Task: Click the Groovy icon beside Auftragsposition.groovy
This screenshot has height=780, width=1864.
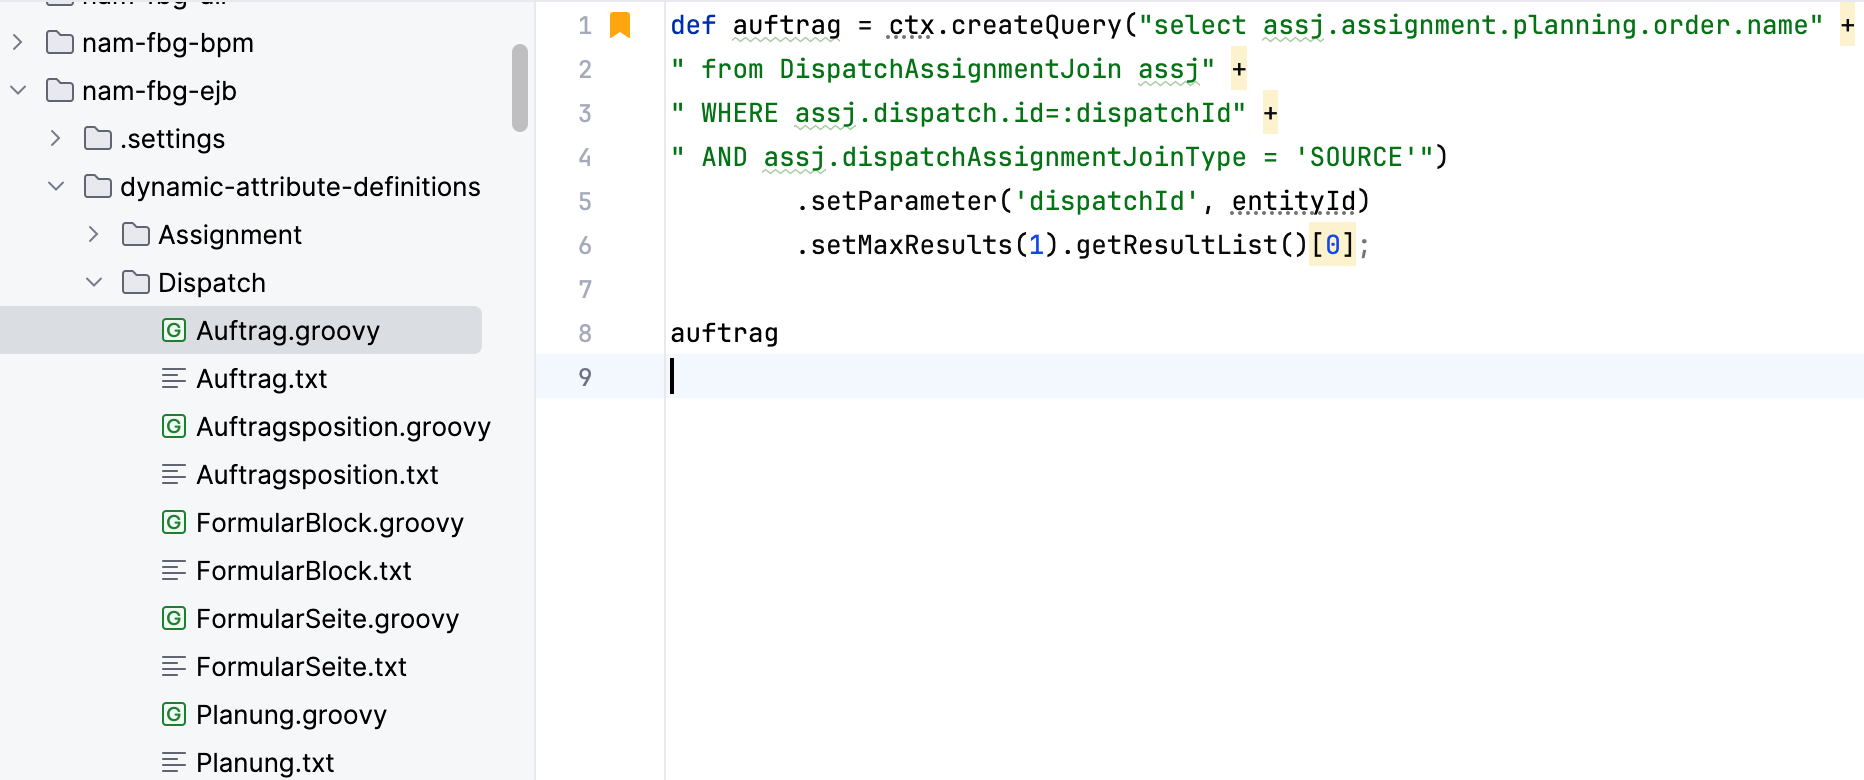Action: point(174,427)
